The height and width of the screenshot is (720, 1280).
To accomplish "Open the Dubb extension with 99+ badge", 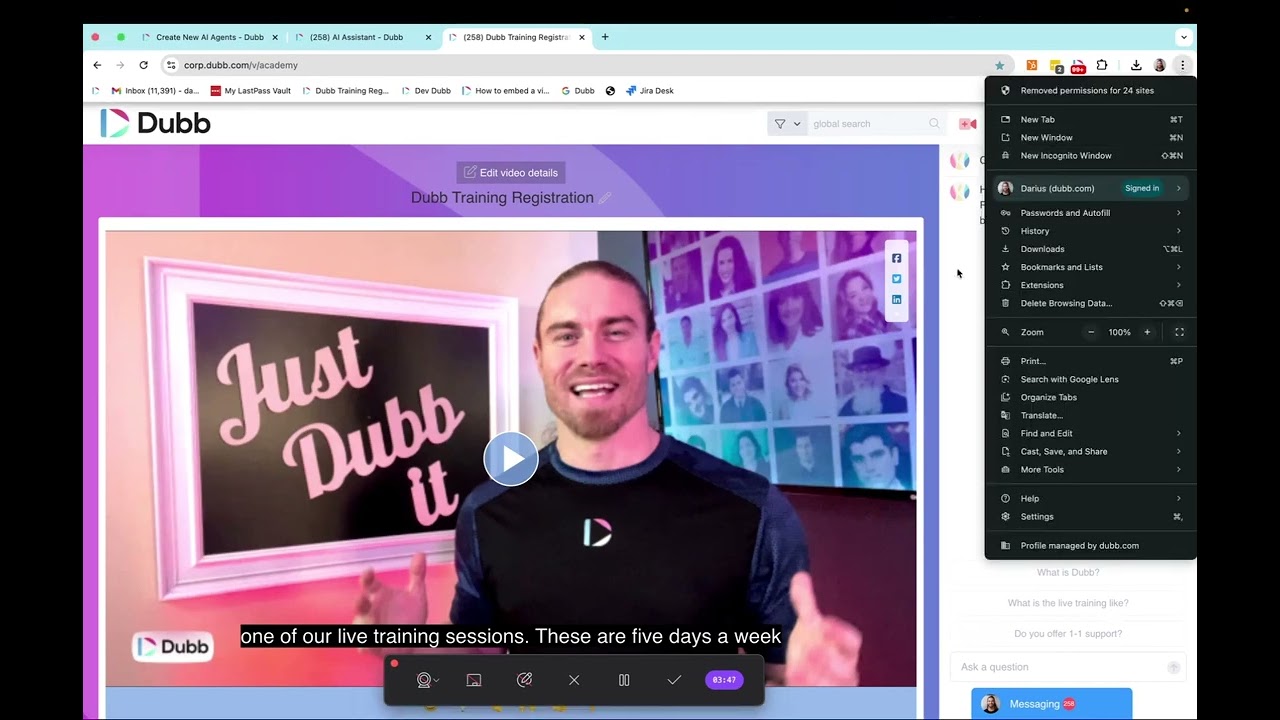I will tap(1078, 66).
